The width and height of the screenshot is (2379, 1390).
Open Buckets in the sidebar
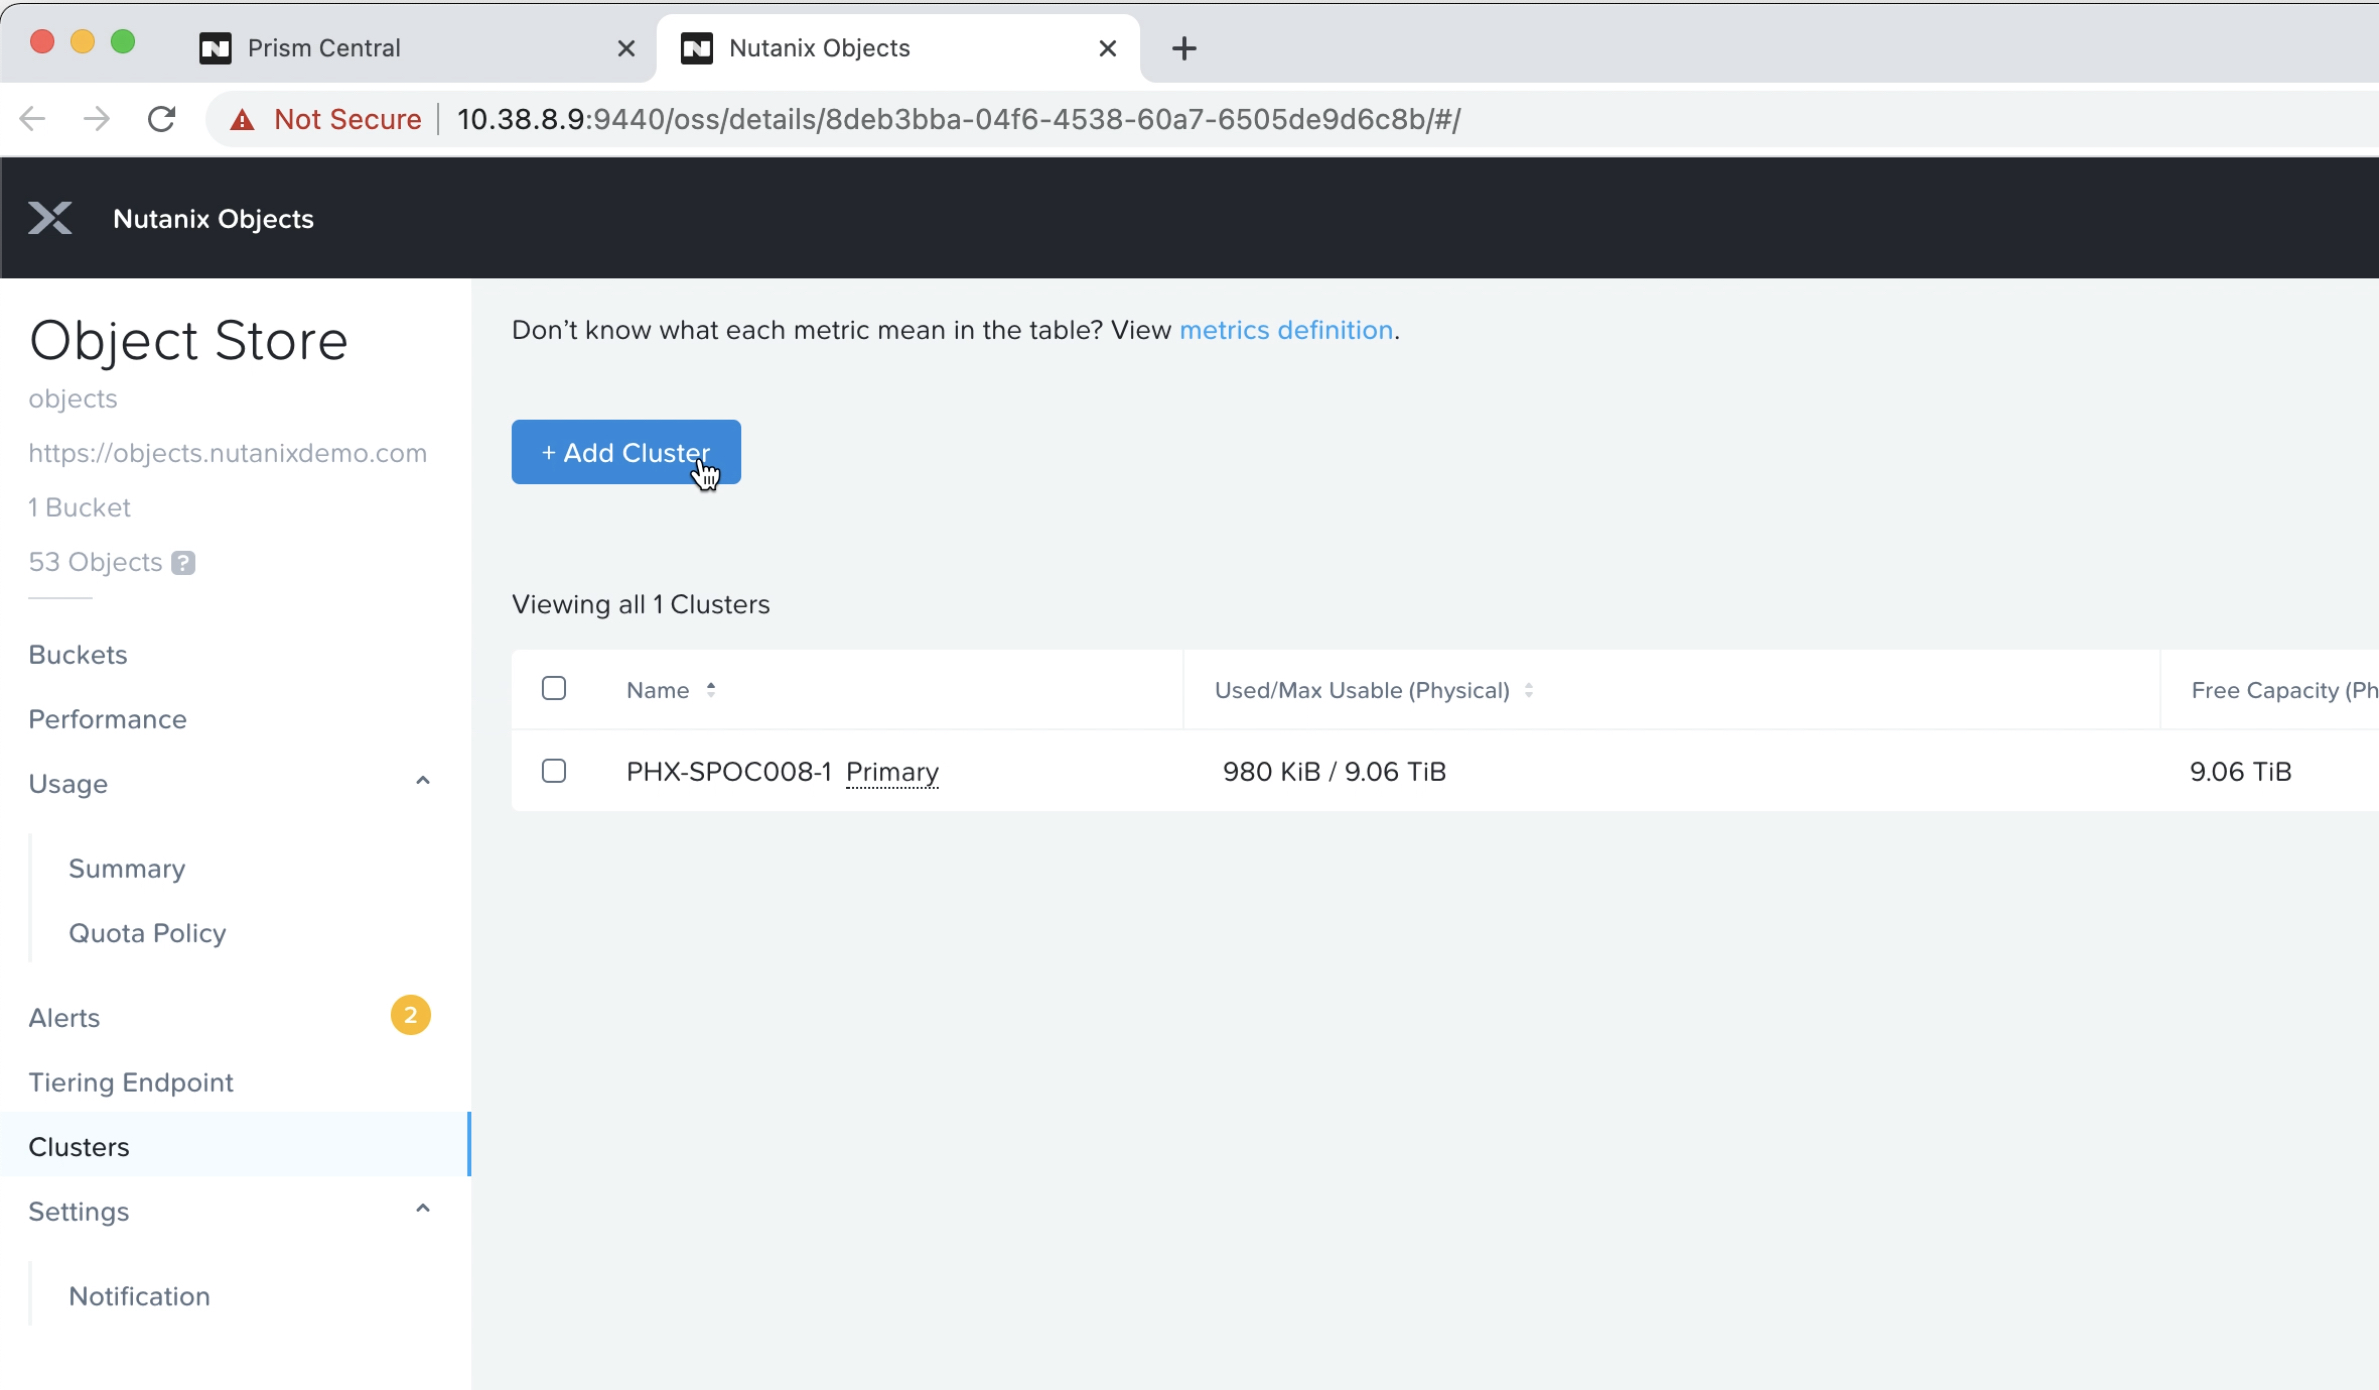click(x=78, y=655)
